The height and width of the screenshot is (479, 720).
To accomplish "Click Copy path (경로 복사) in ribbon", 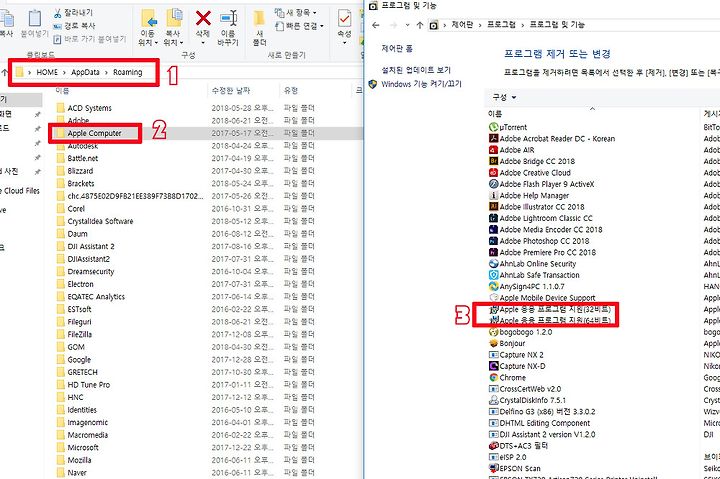I will pyautogui.click(x=74, y=26).
